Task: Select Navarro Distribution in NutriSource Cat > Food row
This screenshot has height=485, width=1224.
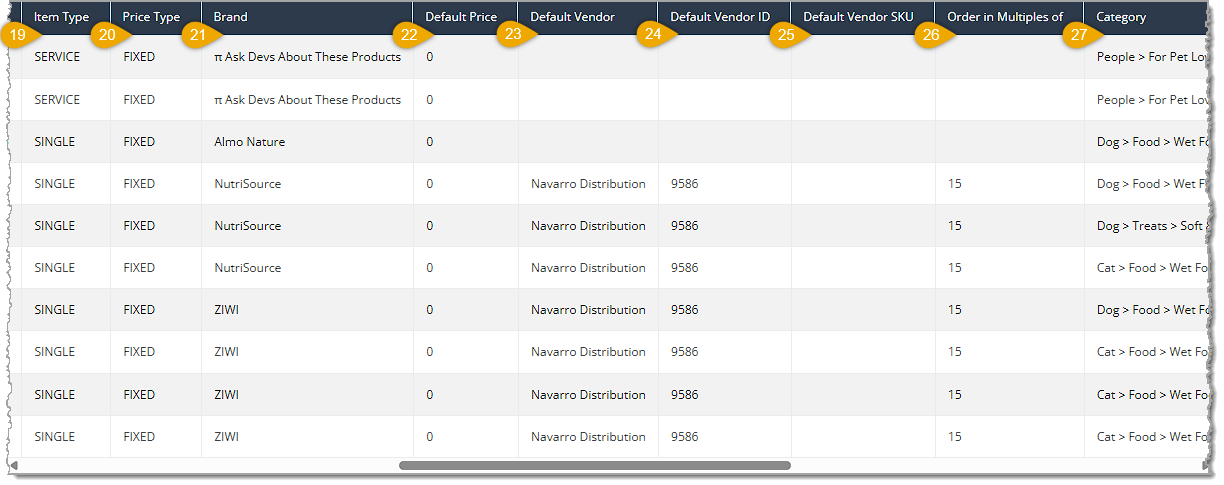Action: 588,268
